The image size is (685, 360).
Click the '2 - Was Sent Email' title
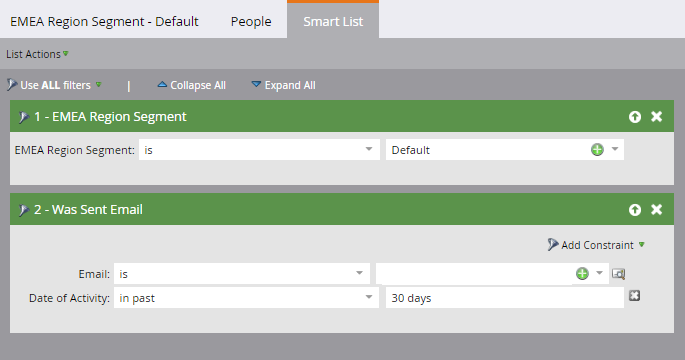point(88,210)
